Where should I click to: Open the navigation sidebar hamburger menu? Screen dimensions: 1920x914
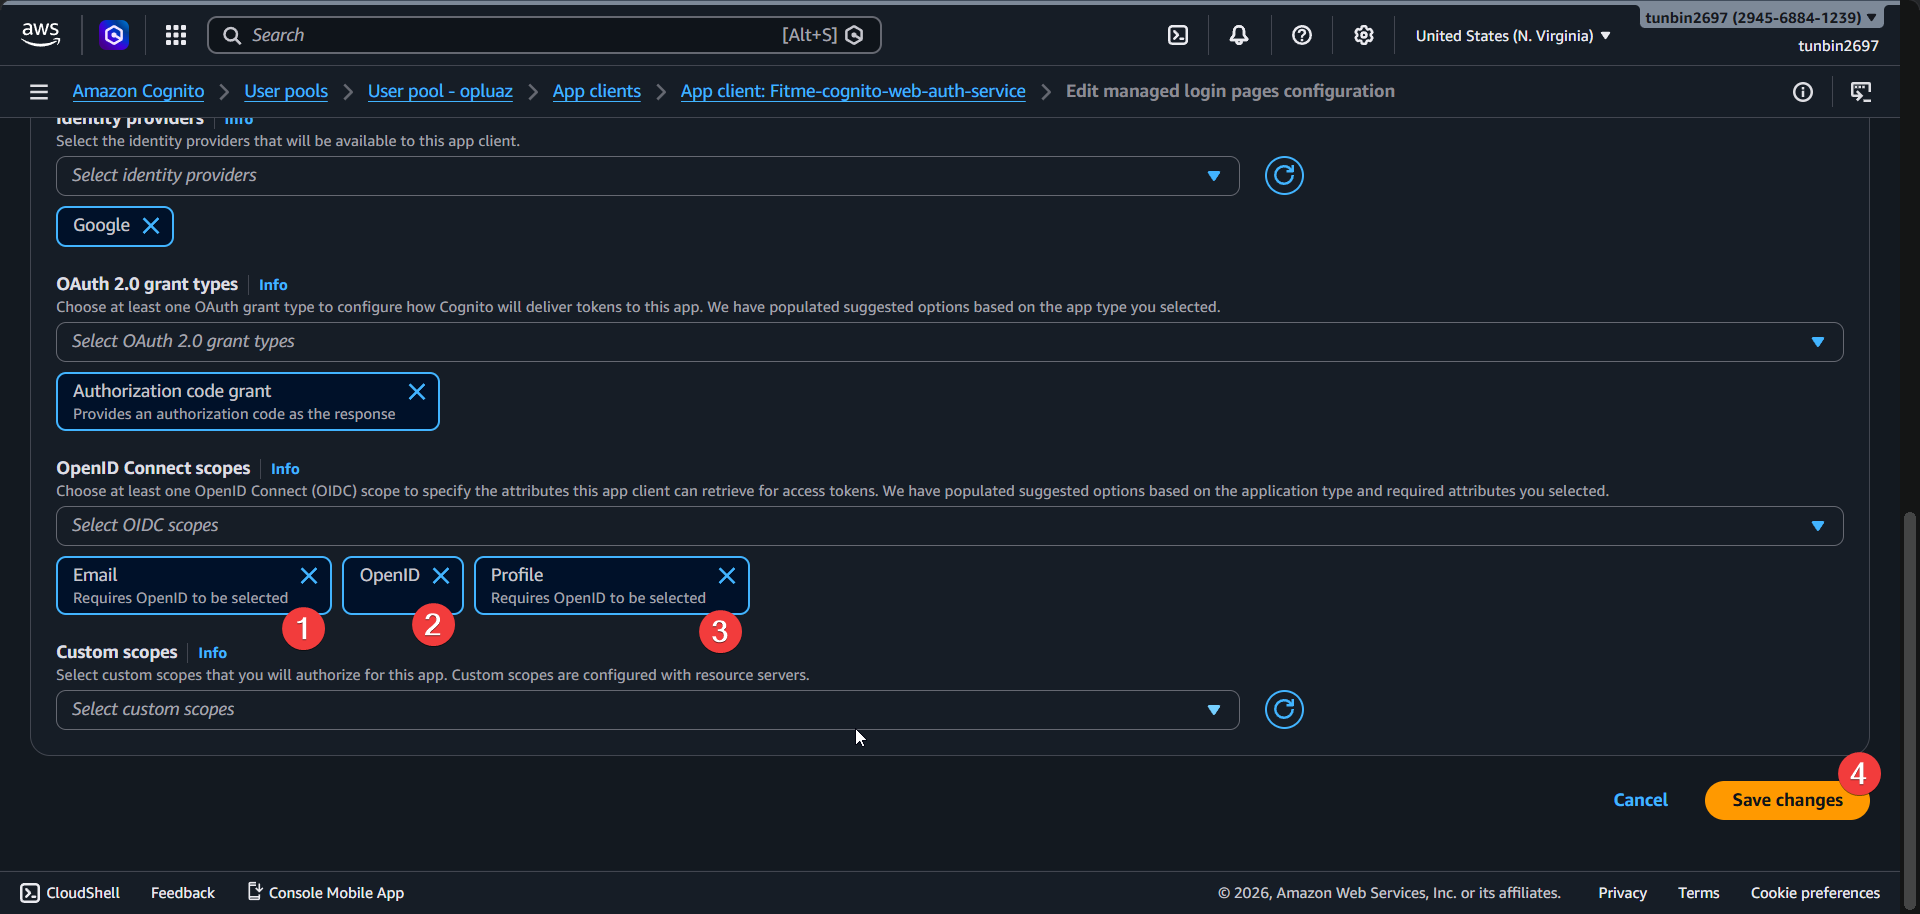tap(38, 91)
